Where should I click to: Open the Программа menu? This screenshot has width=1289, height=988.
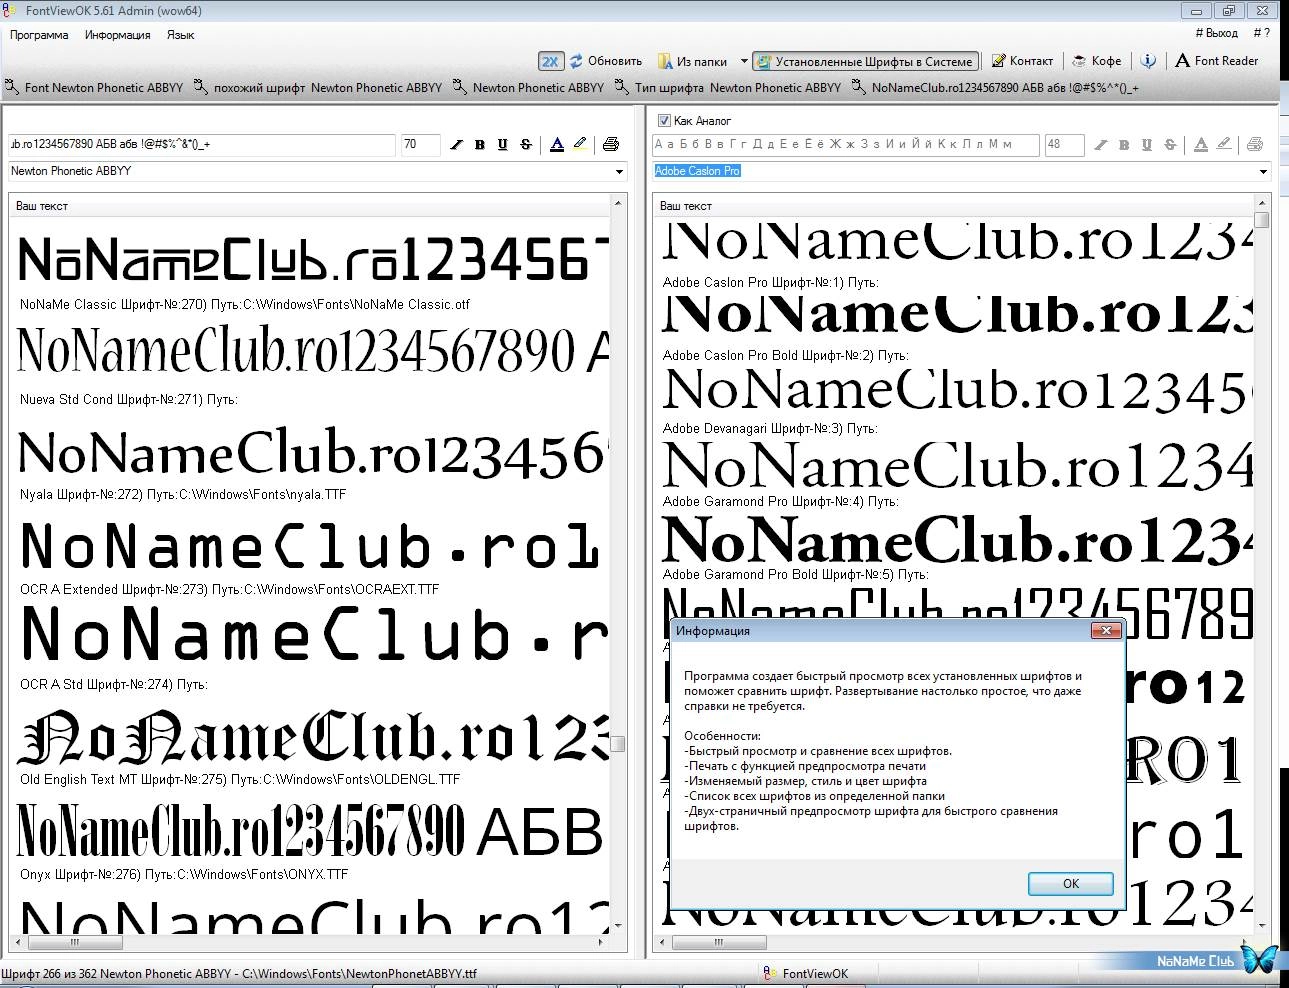click(x=39, y=35)
